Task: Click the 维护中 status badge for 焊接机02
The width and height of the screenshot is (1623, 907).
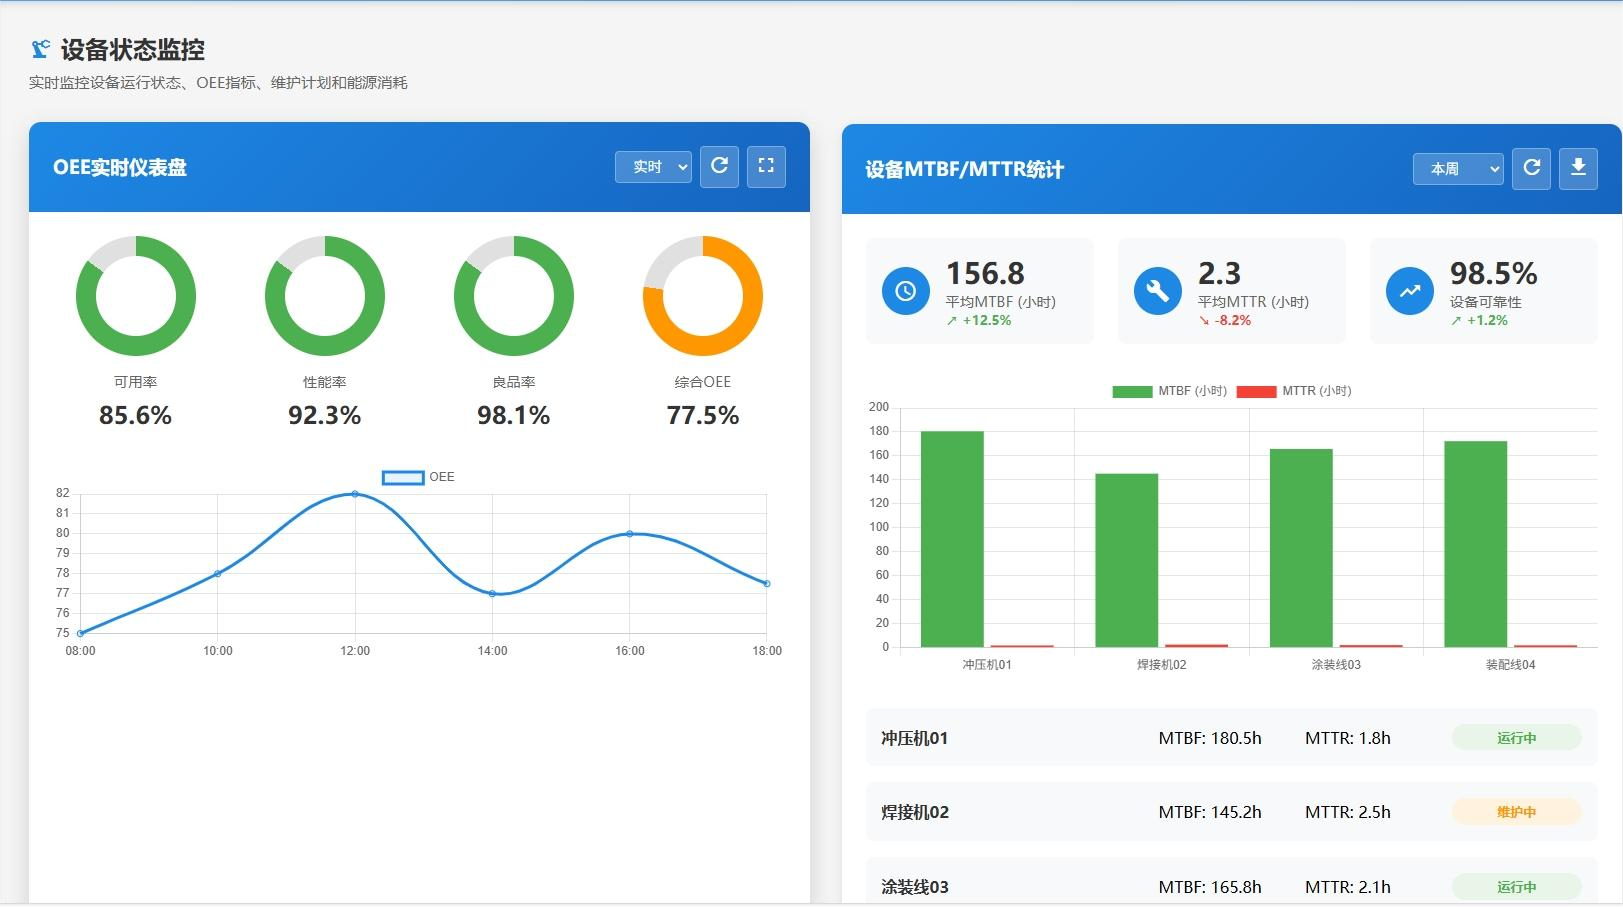Action: (1516, 812)
